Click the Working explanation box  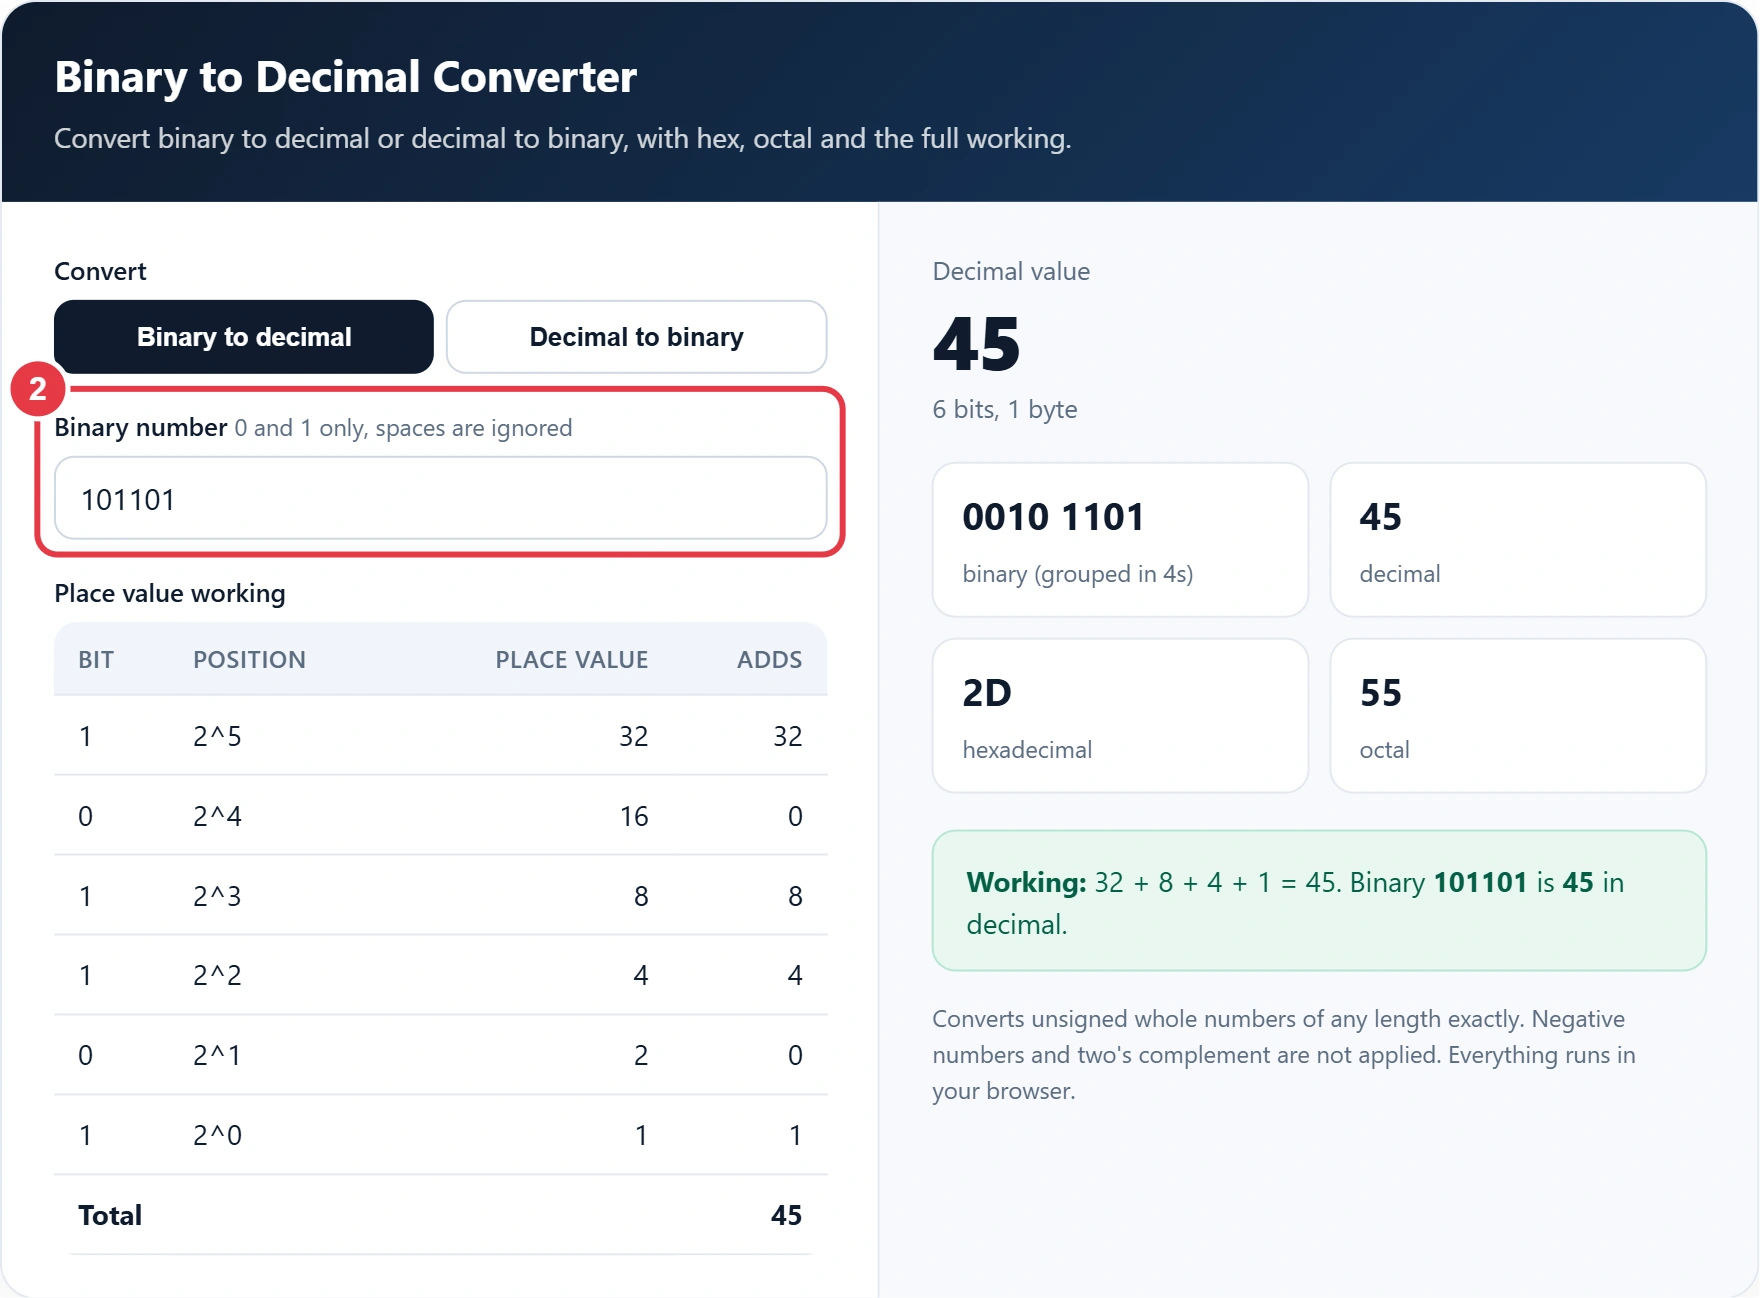pos(1319,901)
